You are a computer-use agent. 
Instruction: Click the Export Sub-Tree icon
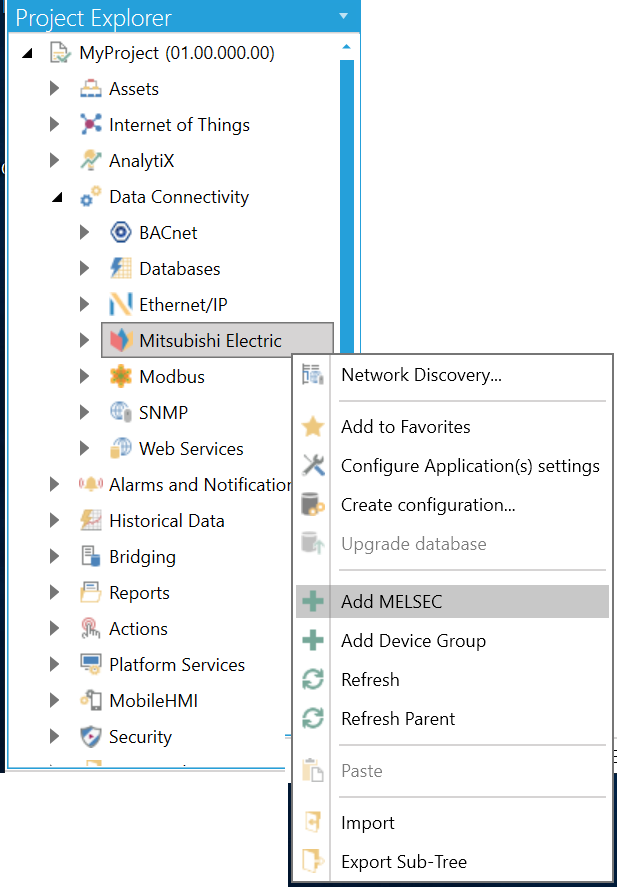pyautogui.click(x=313, y=861)
